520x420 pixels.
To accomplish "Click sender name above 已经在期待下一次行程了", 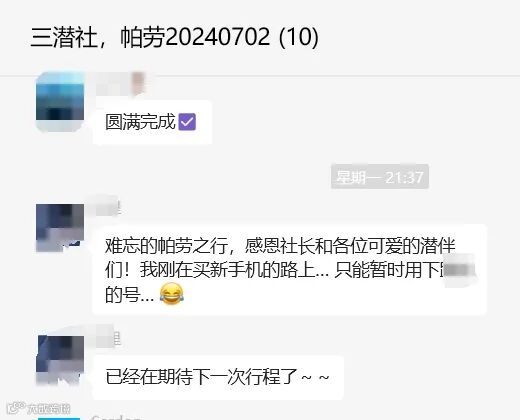I will [109, 339].
